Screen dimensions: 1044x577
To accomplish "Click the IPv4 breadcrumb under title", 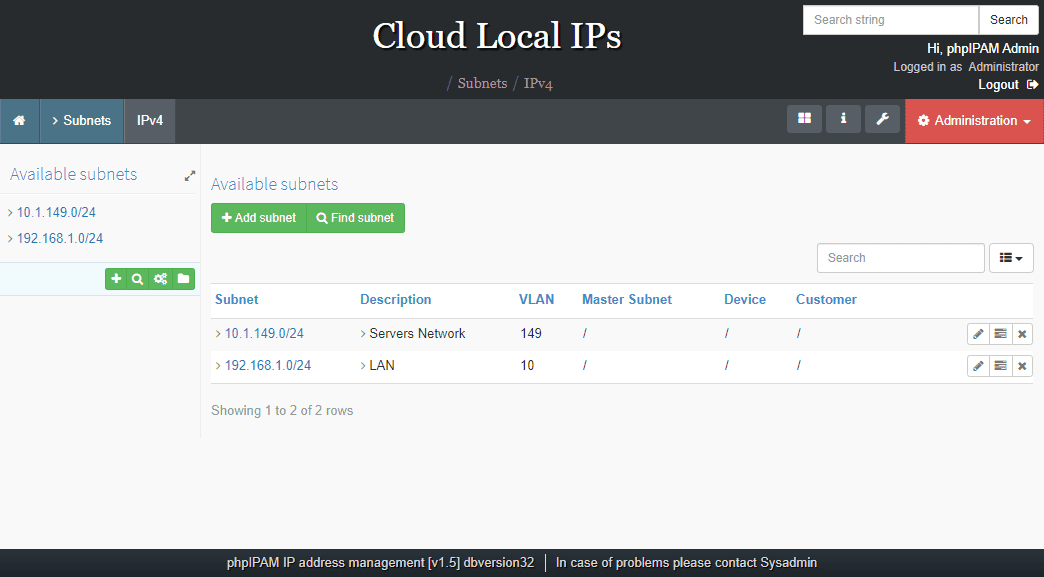I will [538, 83].
